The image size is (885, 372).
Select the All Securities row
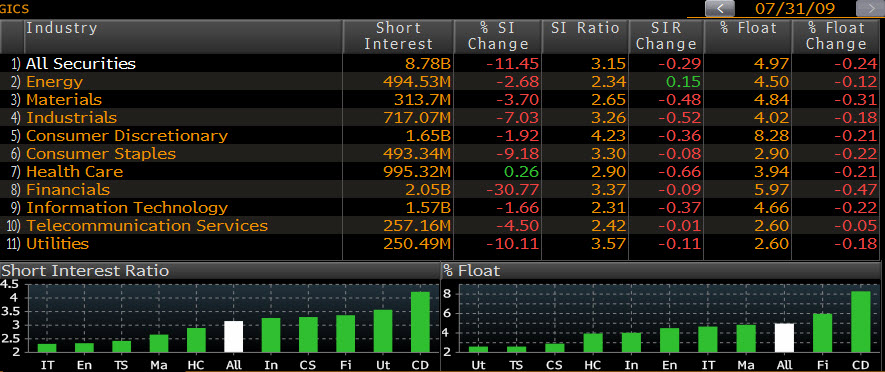click(x=442, y=64)
